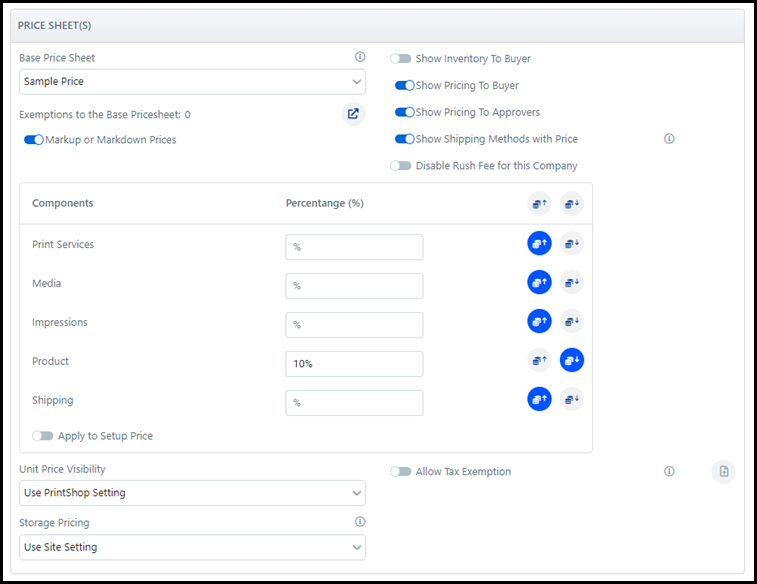Click the Shipping percentage input field

point(354,403)
